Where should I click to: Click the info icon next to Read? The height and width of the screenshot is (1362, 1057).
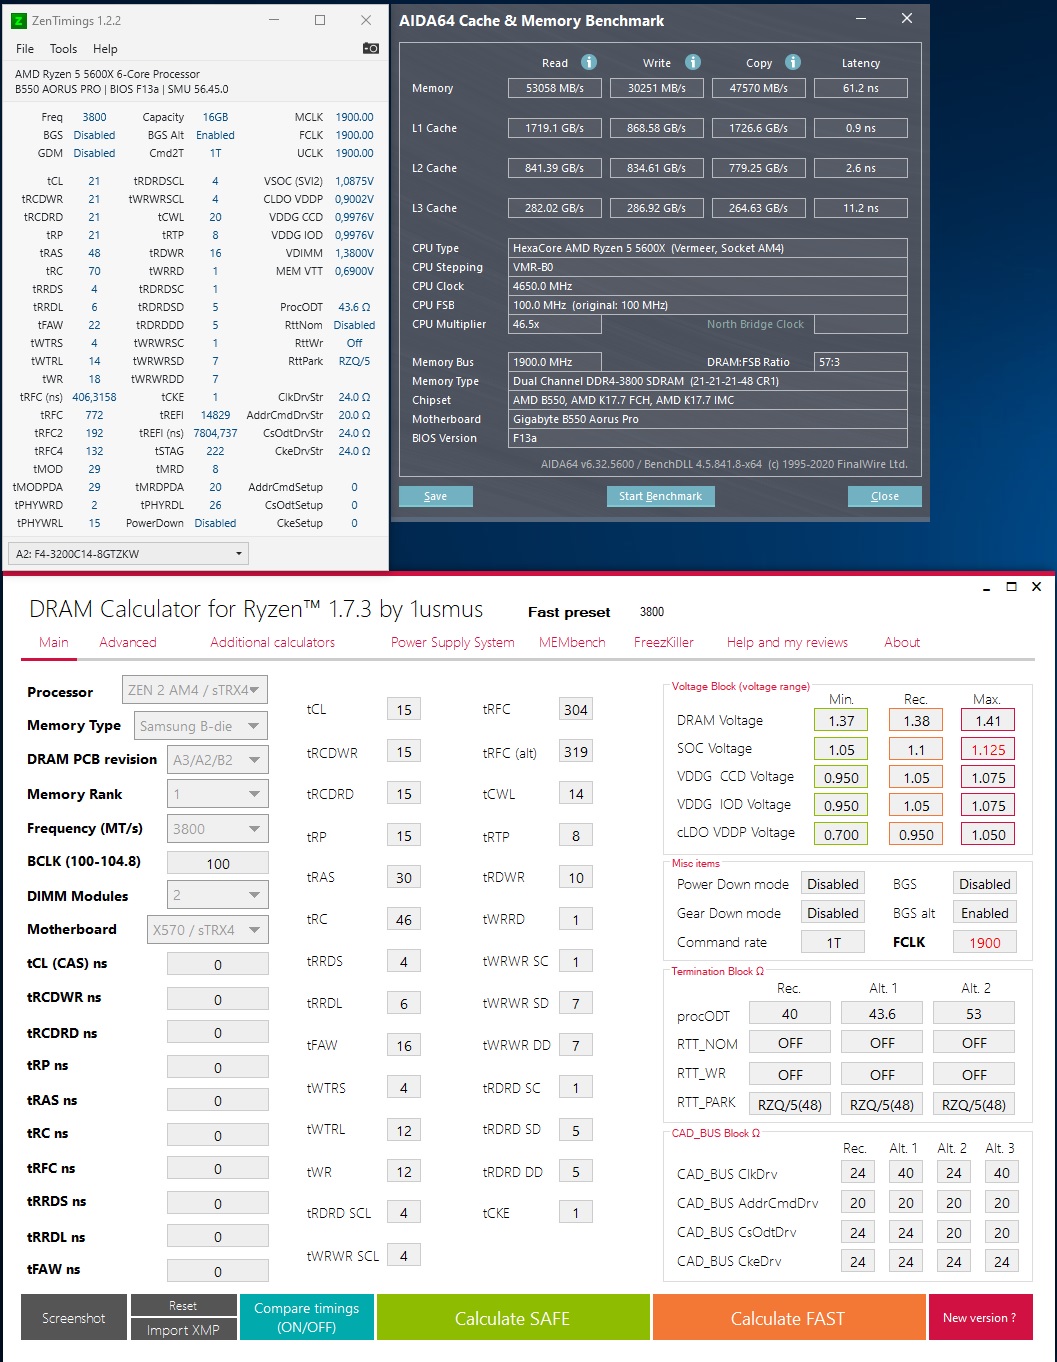pyautogui.click(x=589, y=62)
